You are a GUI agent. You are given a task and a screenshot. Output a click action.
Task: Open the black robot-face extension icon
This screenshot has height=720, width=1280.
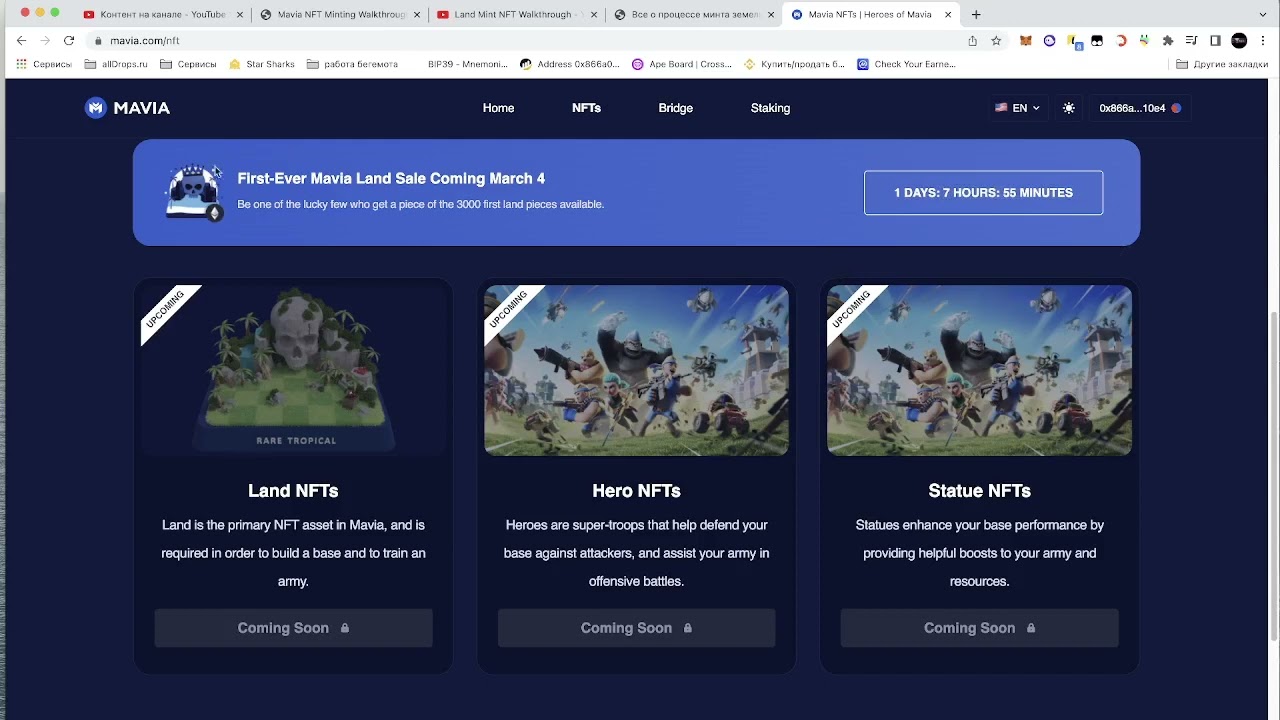[1097, 41]
